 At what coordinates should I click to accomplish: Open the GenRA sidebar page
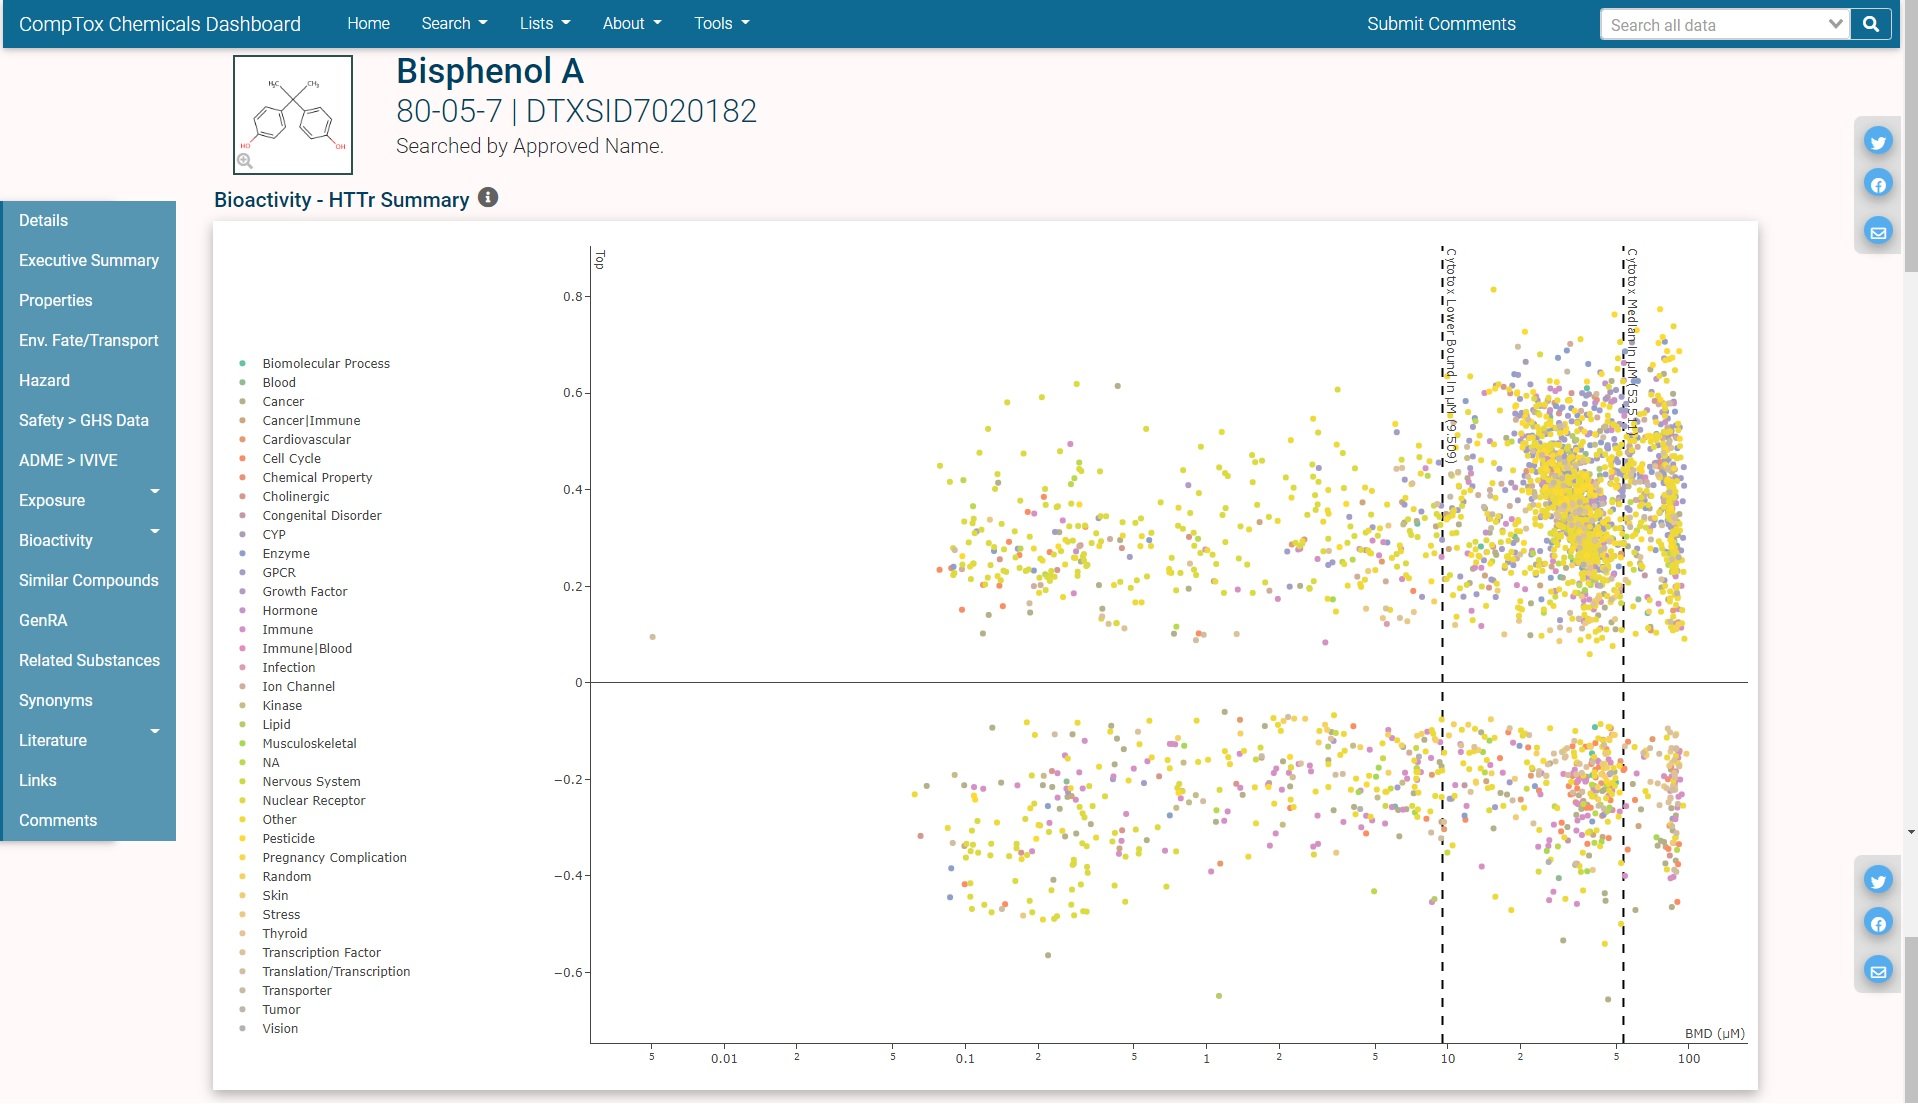coord(42,620)
